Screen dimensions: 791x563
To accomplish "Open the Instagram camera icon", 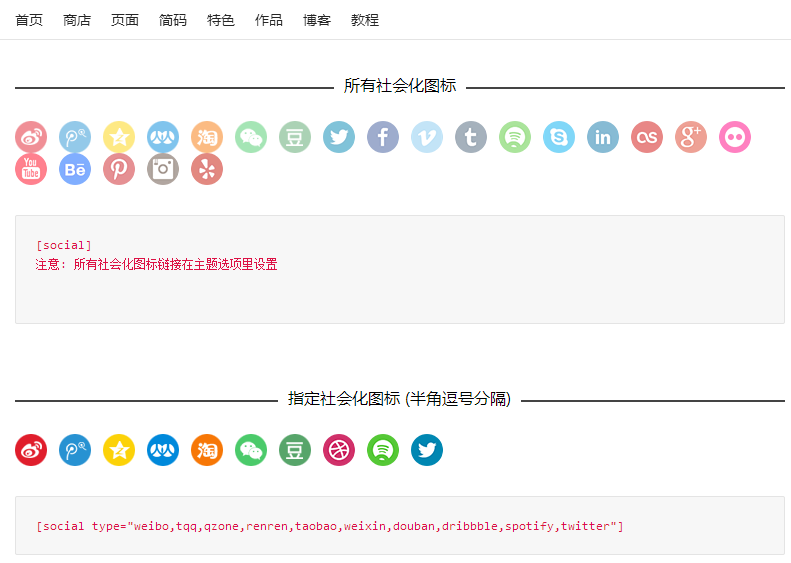I will pyautogui.click(x=163, y=169).
